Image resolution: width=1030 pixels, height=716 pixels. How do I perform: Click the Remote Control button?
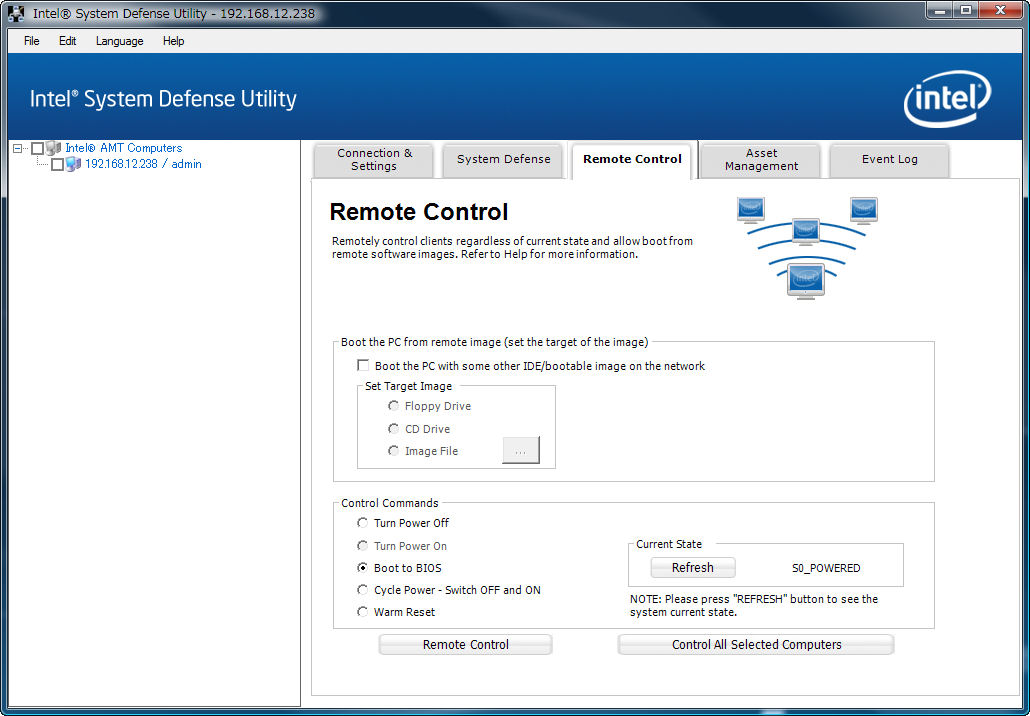[466, 645]
